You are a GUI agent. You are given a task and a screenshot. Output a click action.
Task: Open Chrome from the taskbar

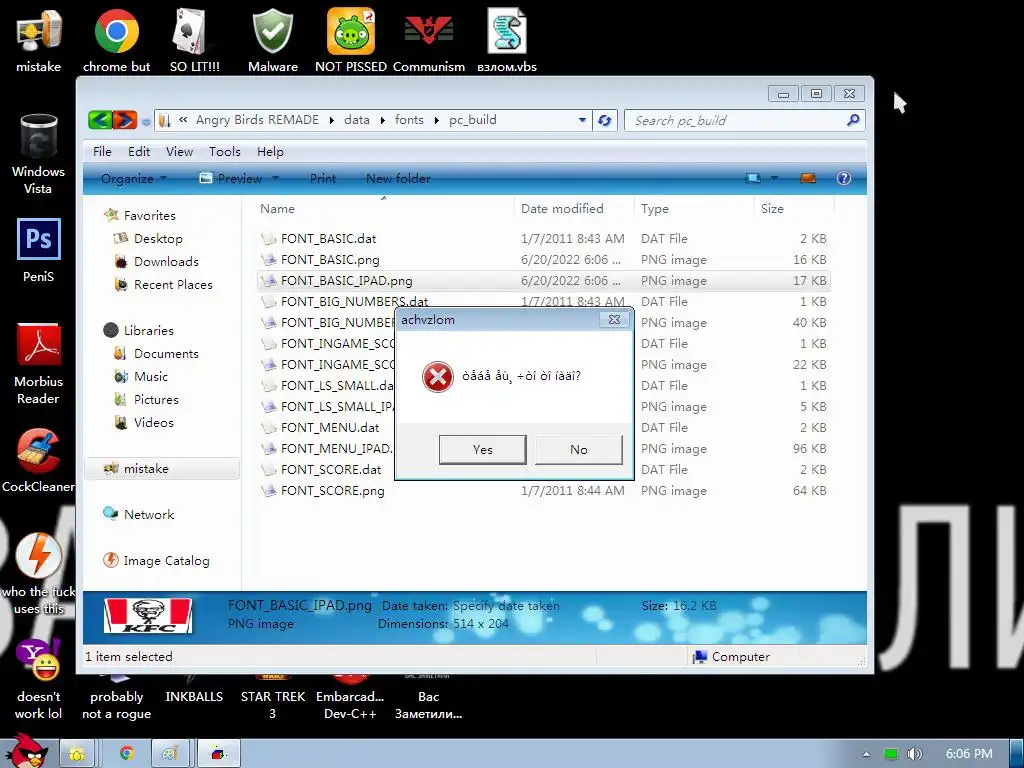(126, 754)
